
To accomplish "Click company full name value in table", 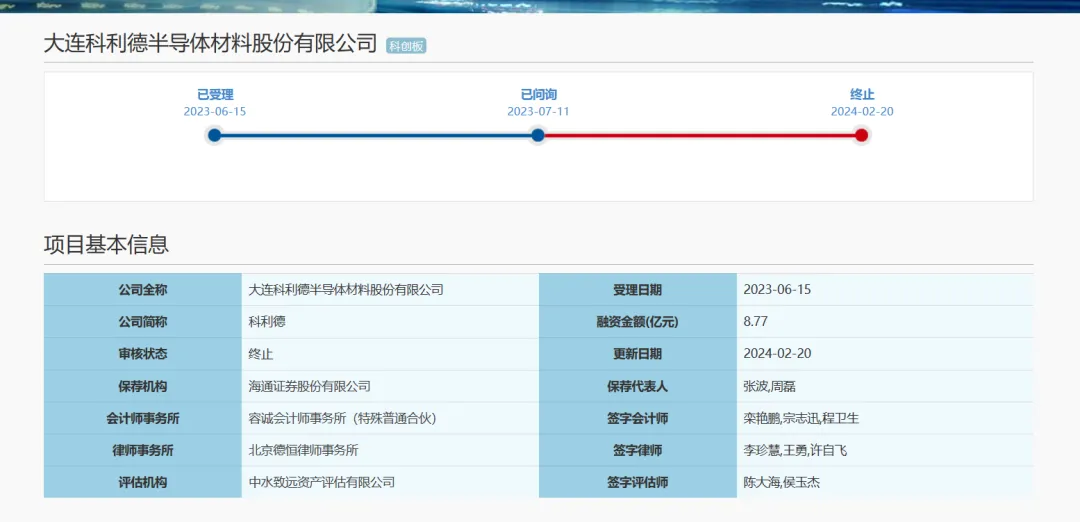I will (346, 290).
